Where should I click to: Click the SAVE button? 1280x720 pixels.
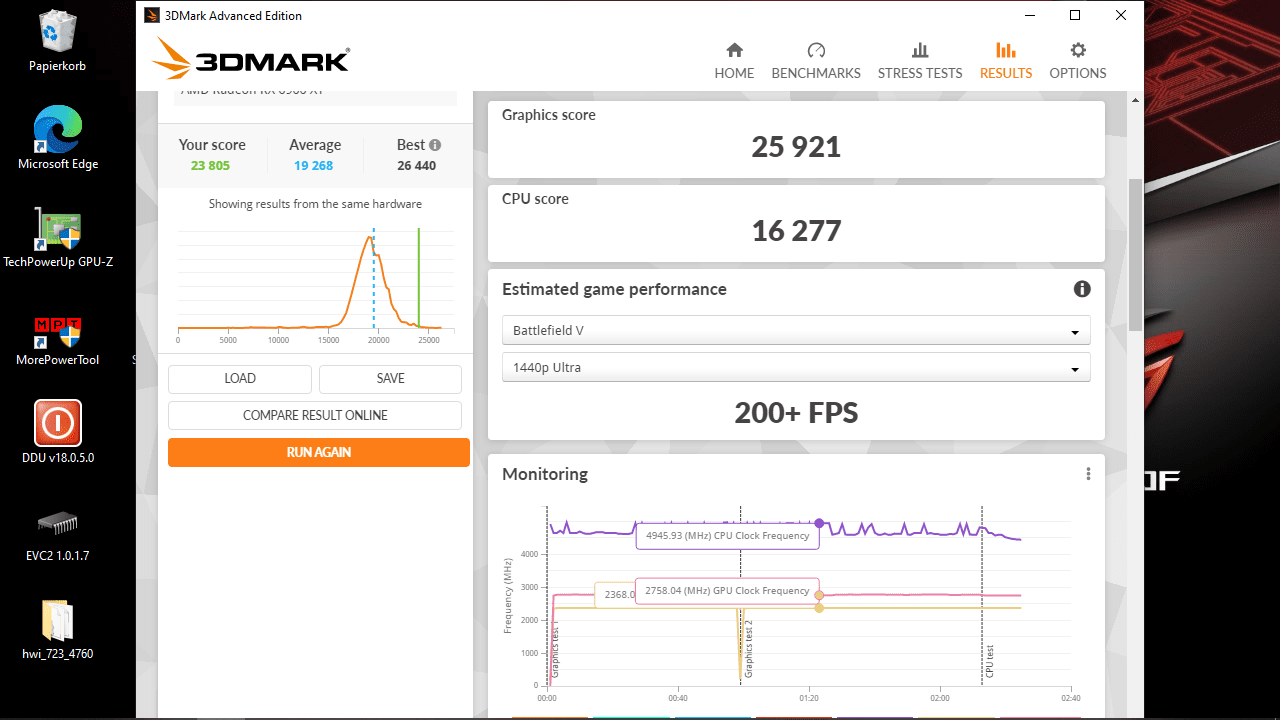click(x=390, y=379)
